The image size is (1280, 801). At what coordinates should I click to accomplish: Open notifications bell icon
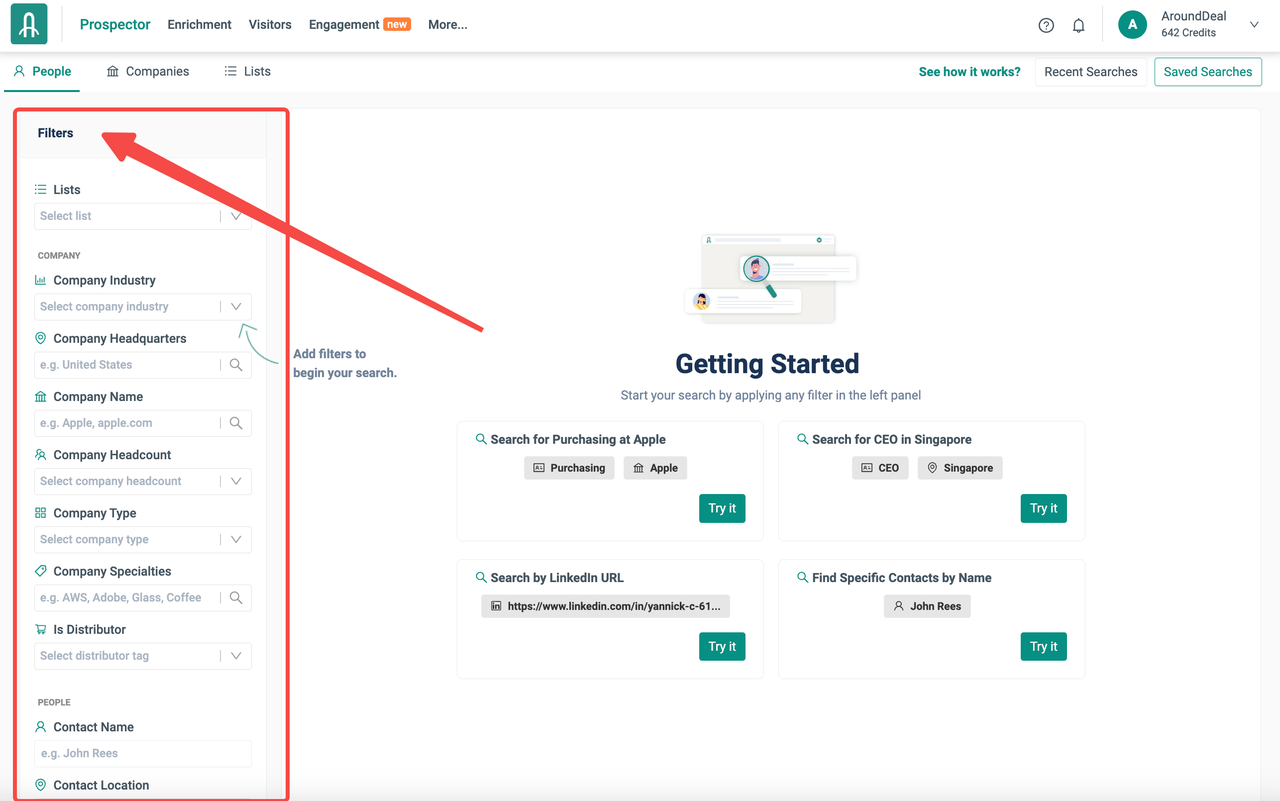point(1078,26)
